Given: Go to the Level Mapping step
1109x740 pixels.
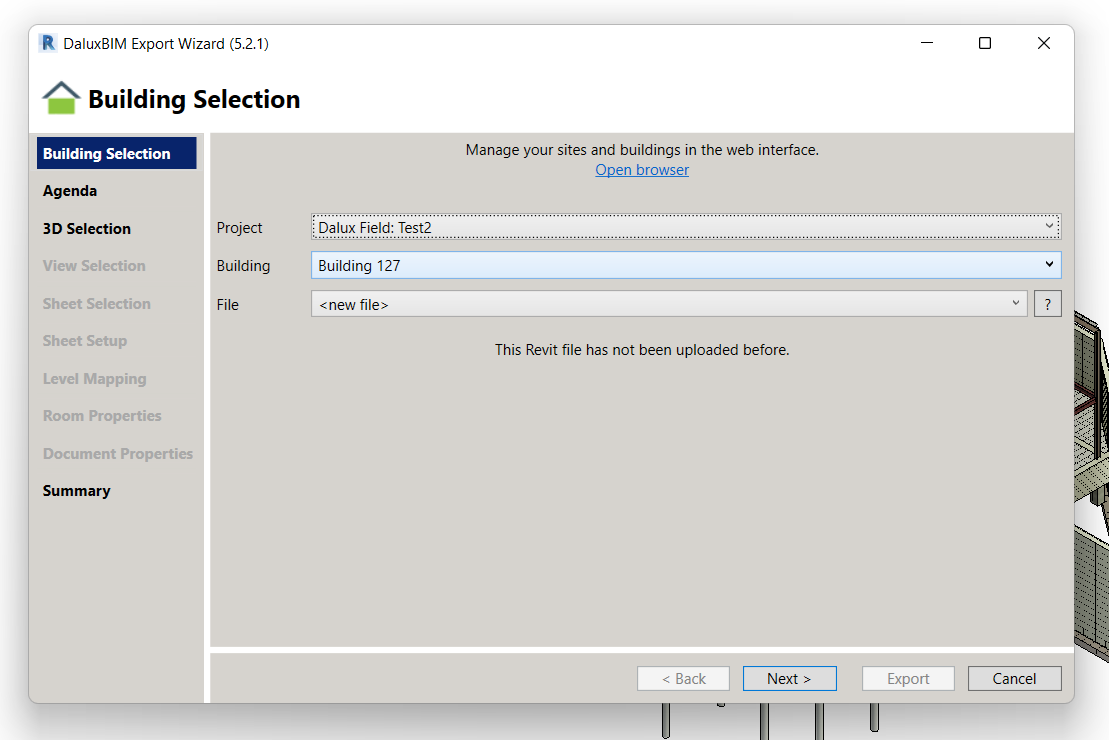Looking at the screenshot, I should 95,378.
